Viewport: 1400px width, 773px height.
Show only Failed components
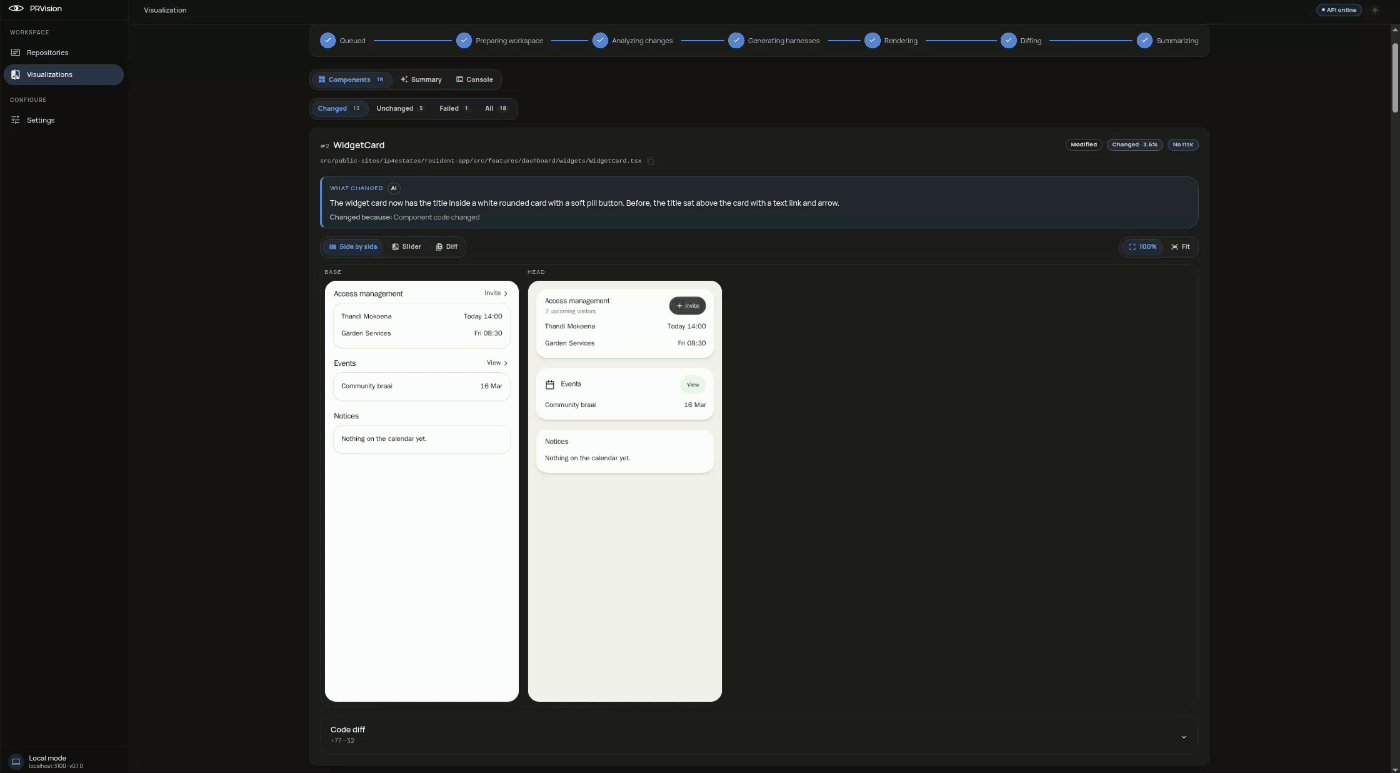pyautogui.click(x=454, y=108)
